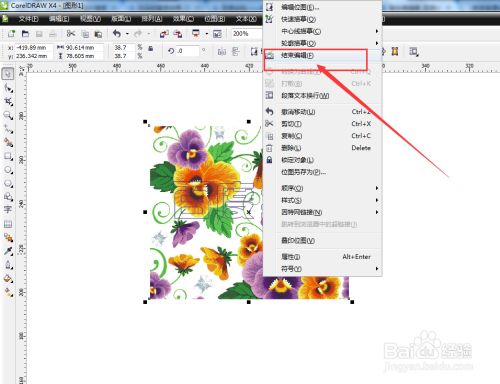
Task: Choose 编辑位图(E)... in context menu
Action: coord(323,7)
